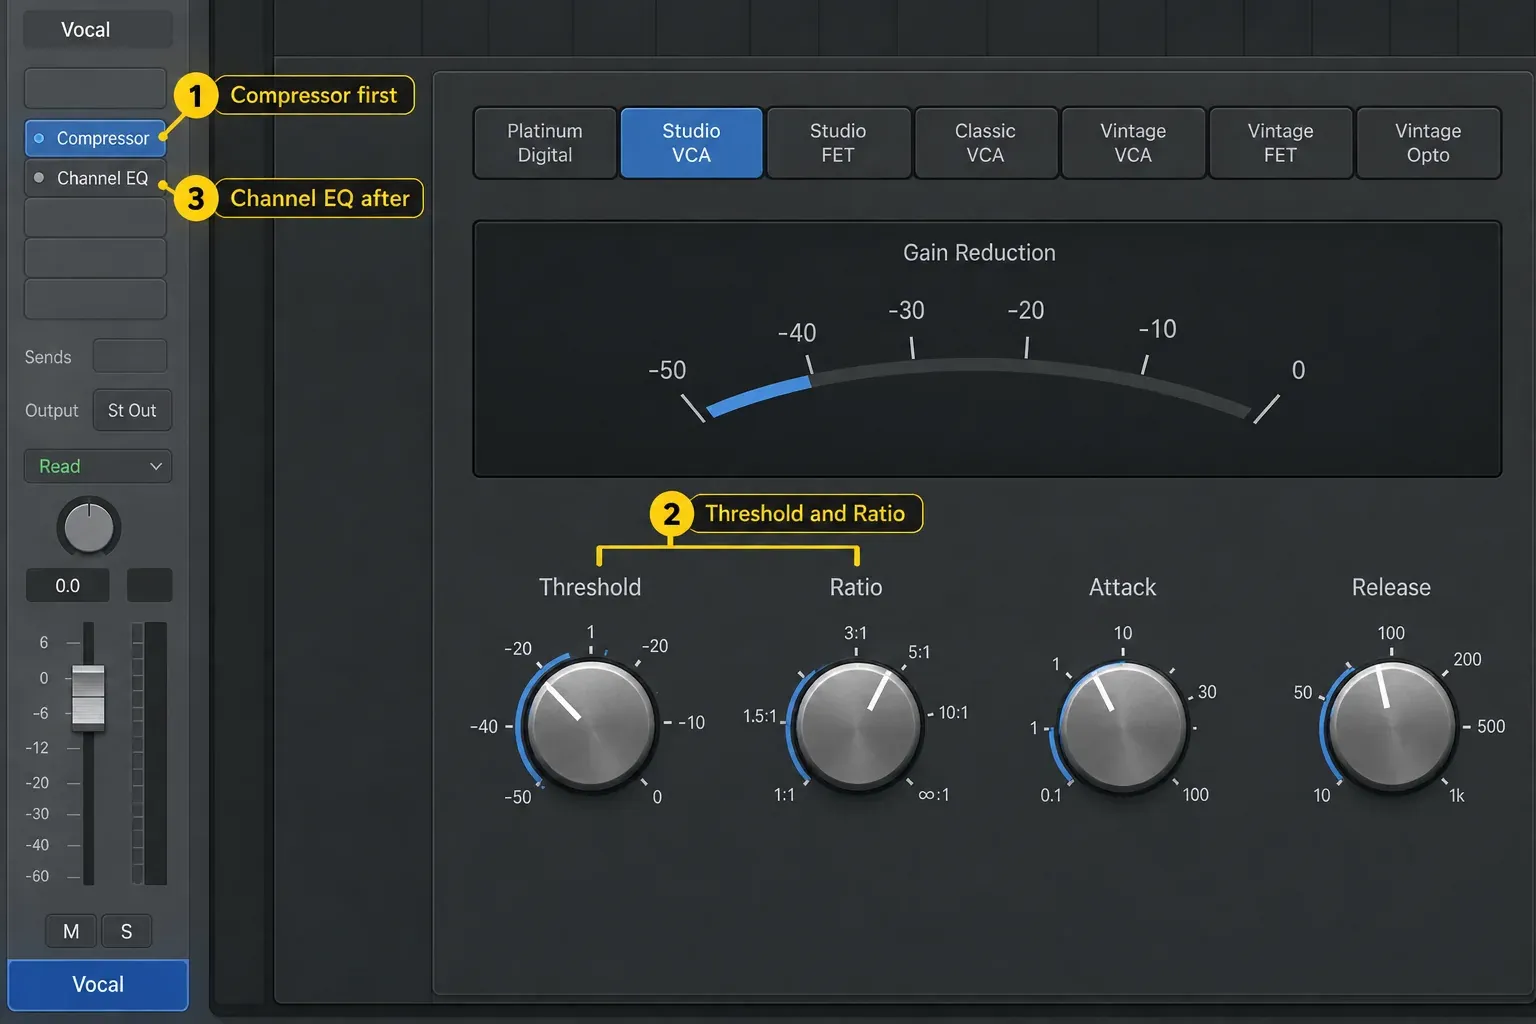
Task: Select the Platinum Digital compressor model
Action: click(x=545, y=143)
